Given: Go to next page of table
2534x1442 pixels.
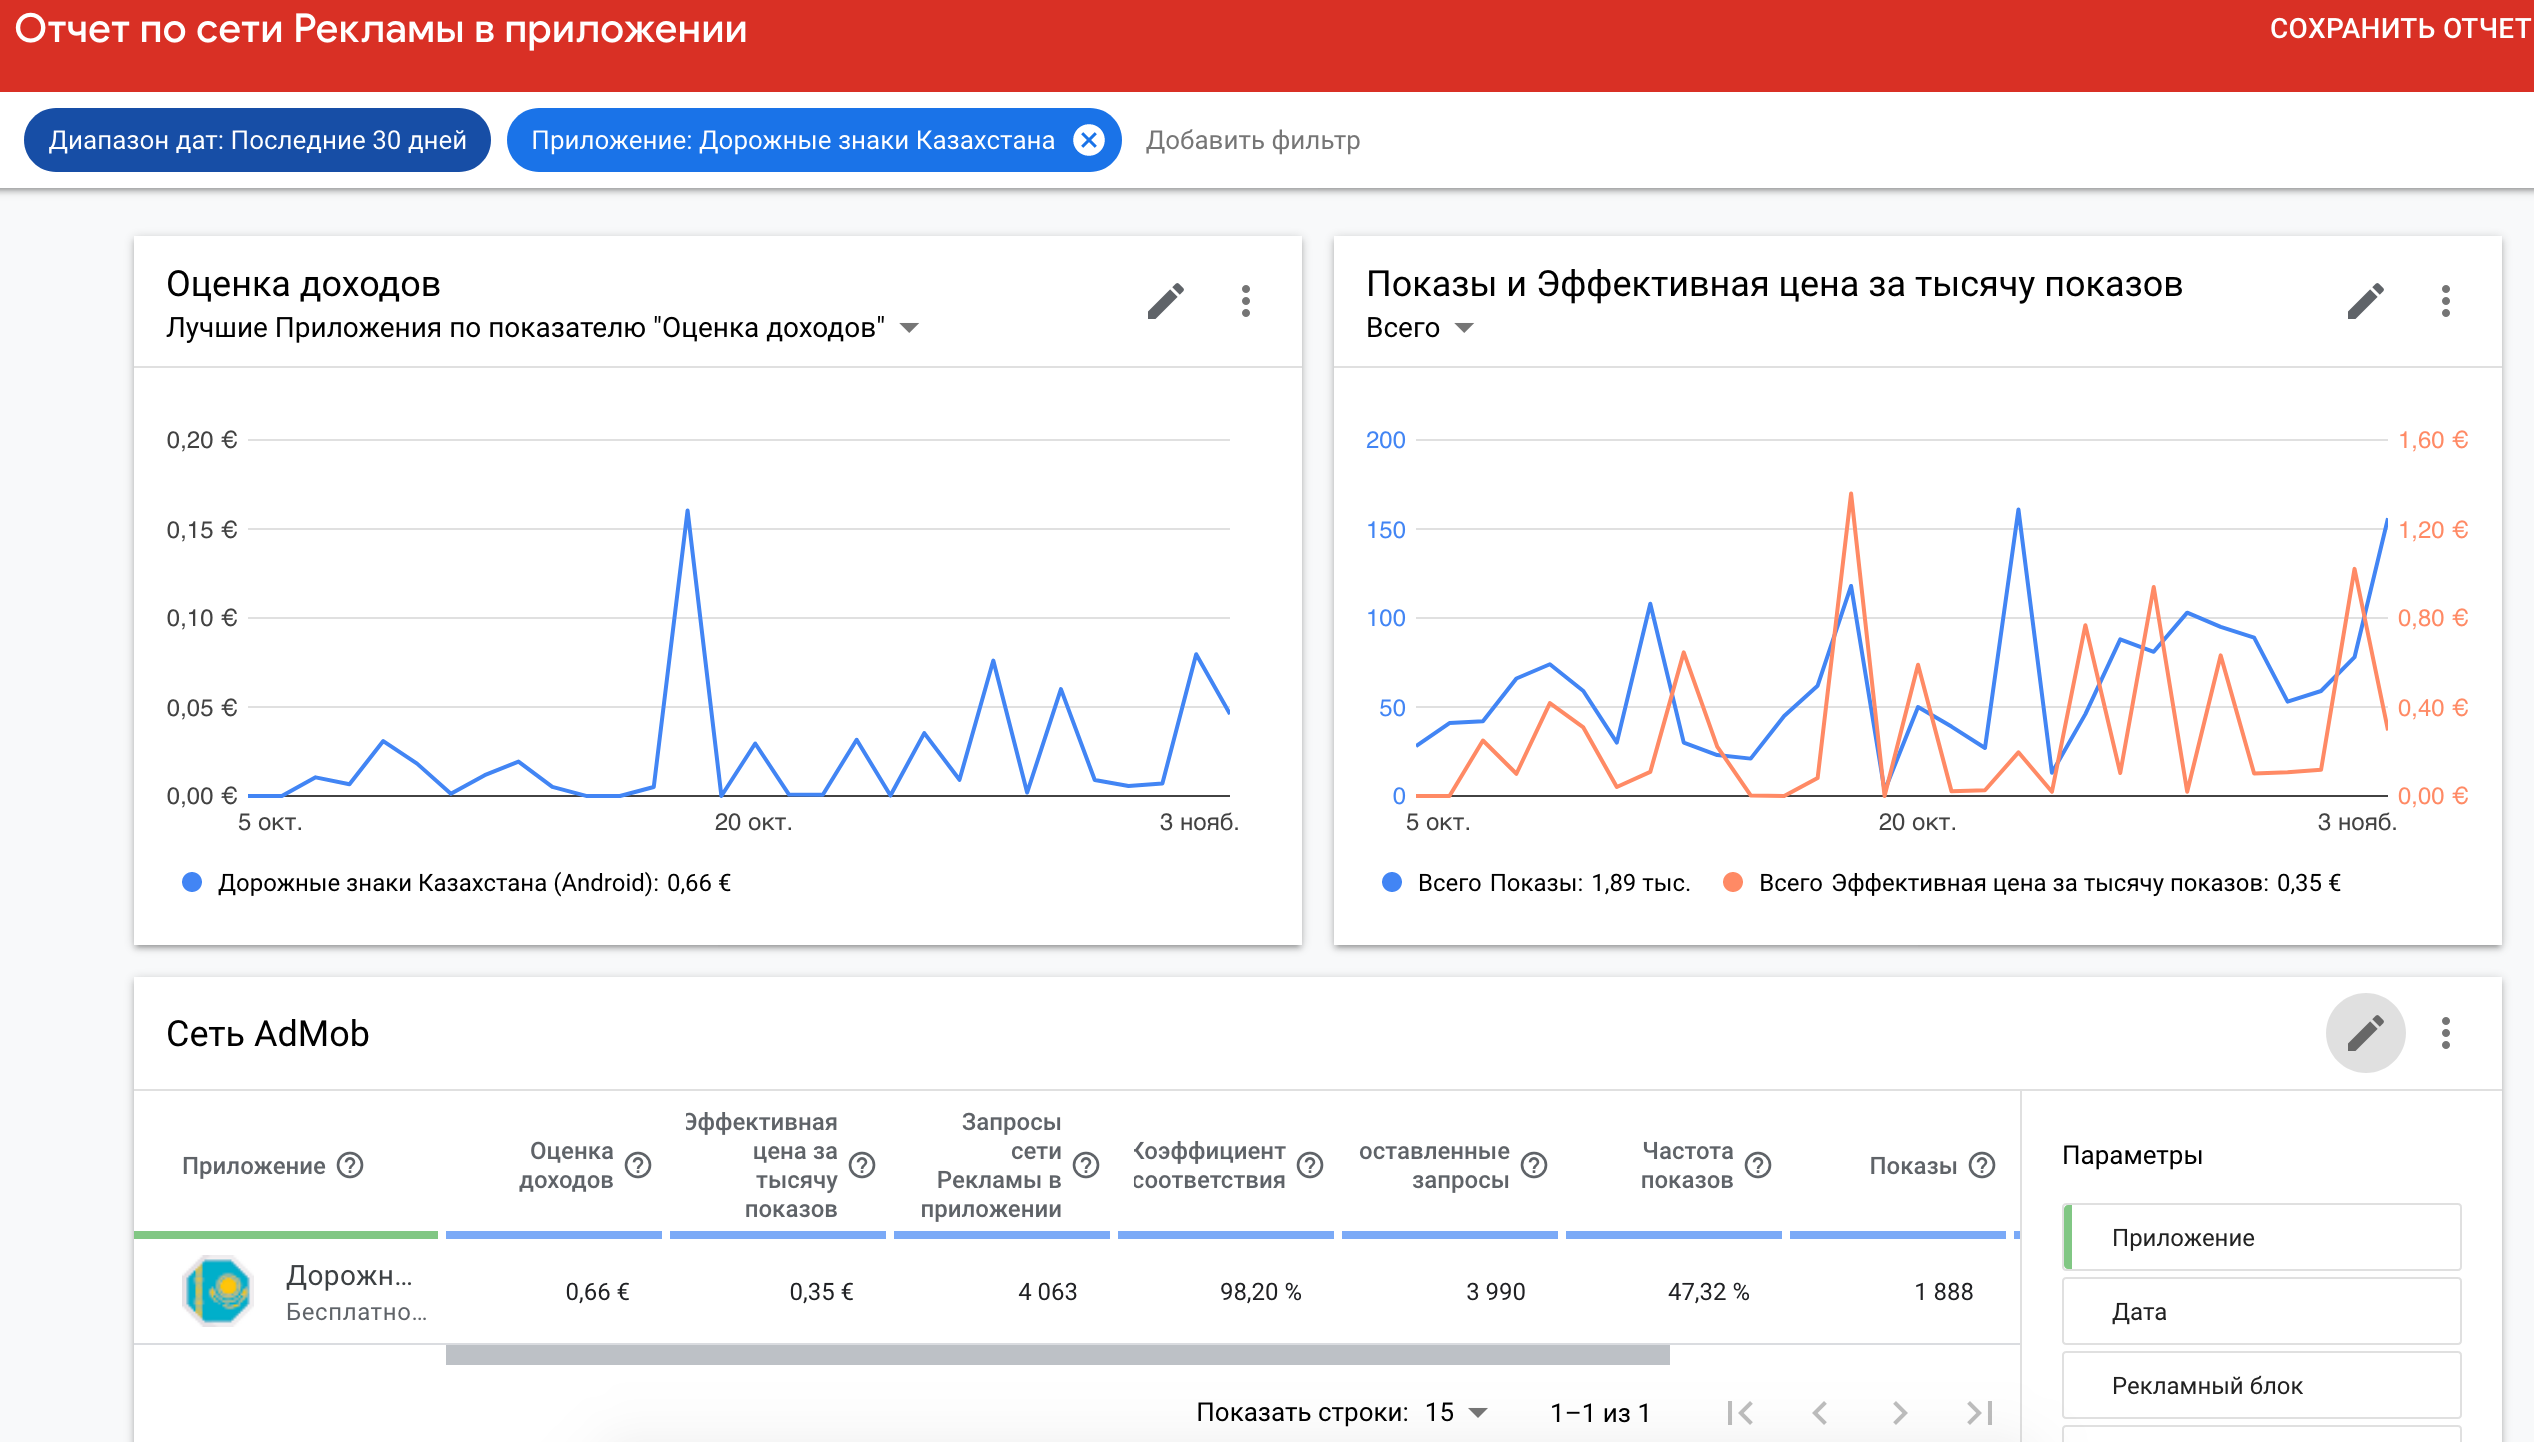Looking at the screenshot, I should (1900, 1412).
